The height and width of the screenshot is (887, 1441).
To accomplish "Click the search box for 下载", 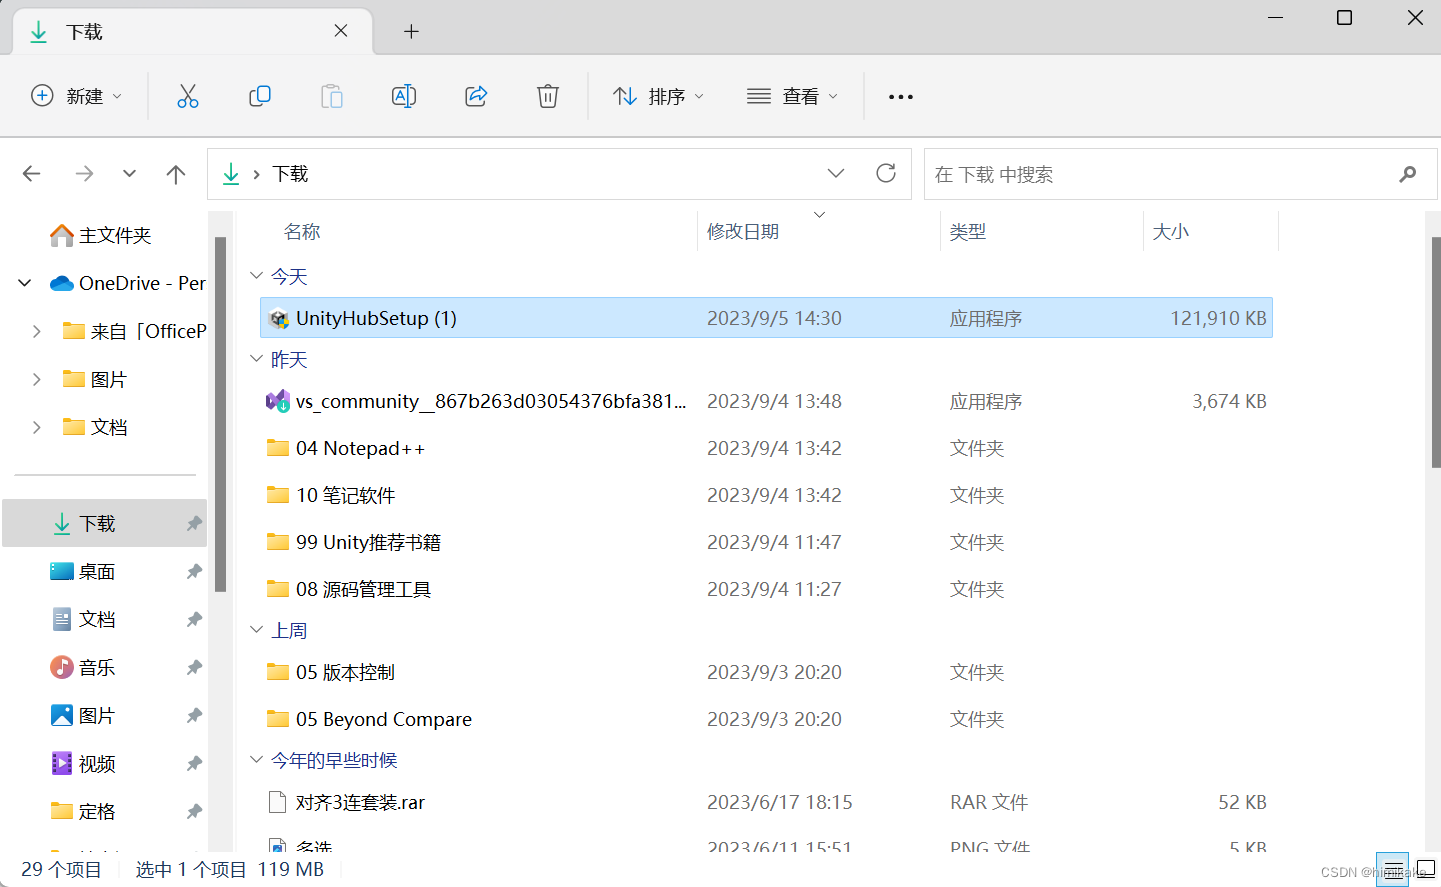I will coord(1180,173).
